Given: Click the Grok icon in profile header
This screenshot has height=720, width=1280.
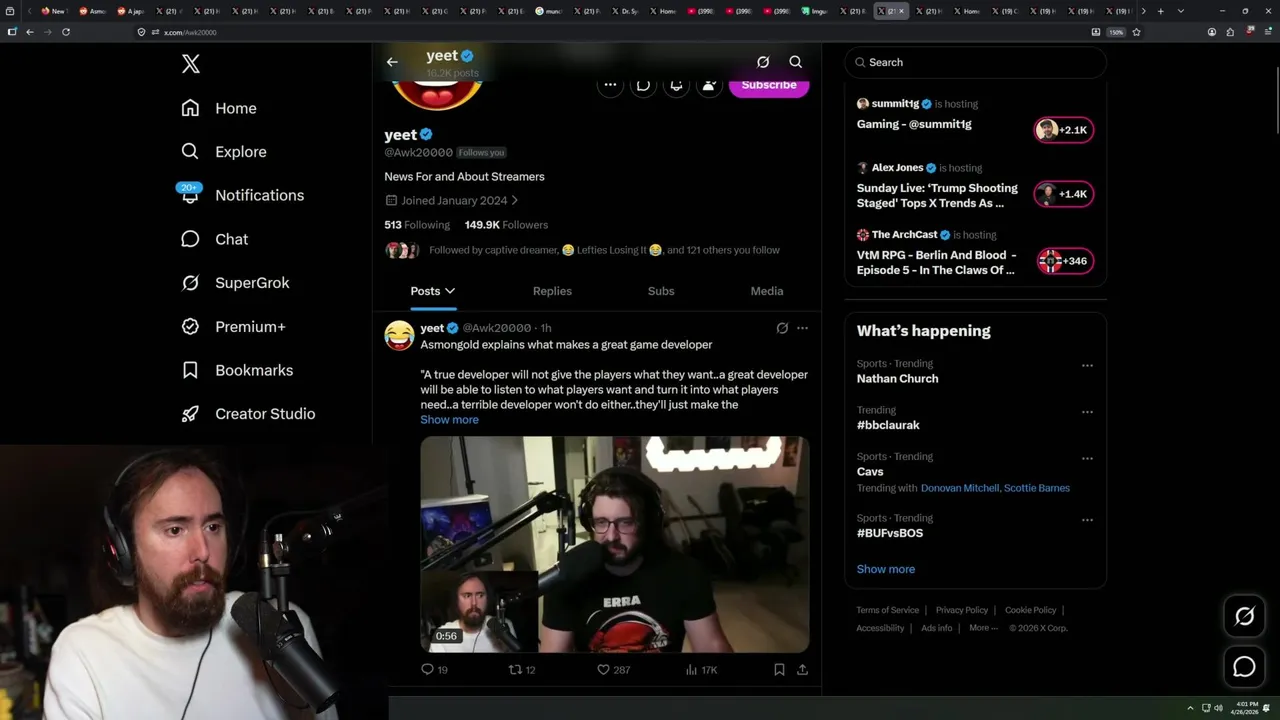Looking at the screenshot, I should pyautogui.click(x=763, y=62).
